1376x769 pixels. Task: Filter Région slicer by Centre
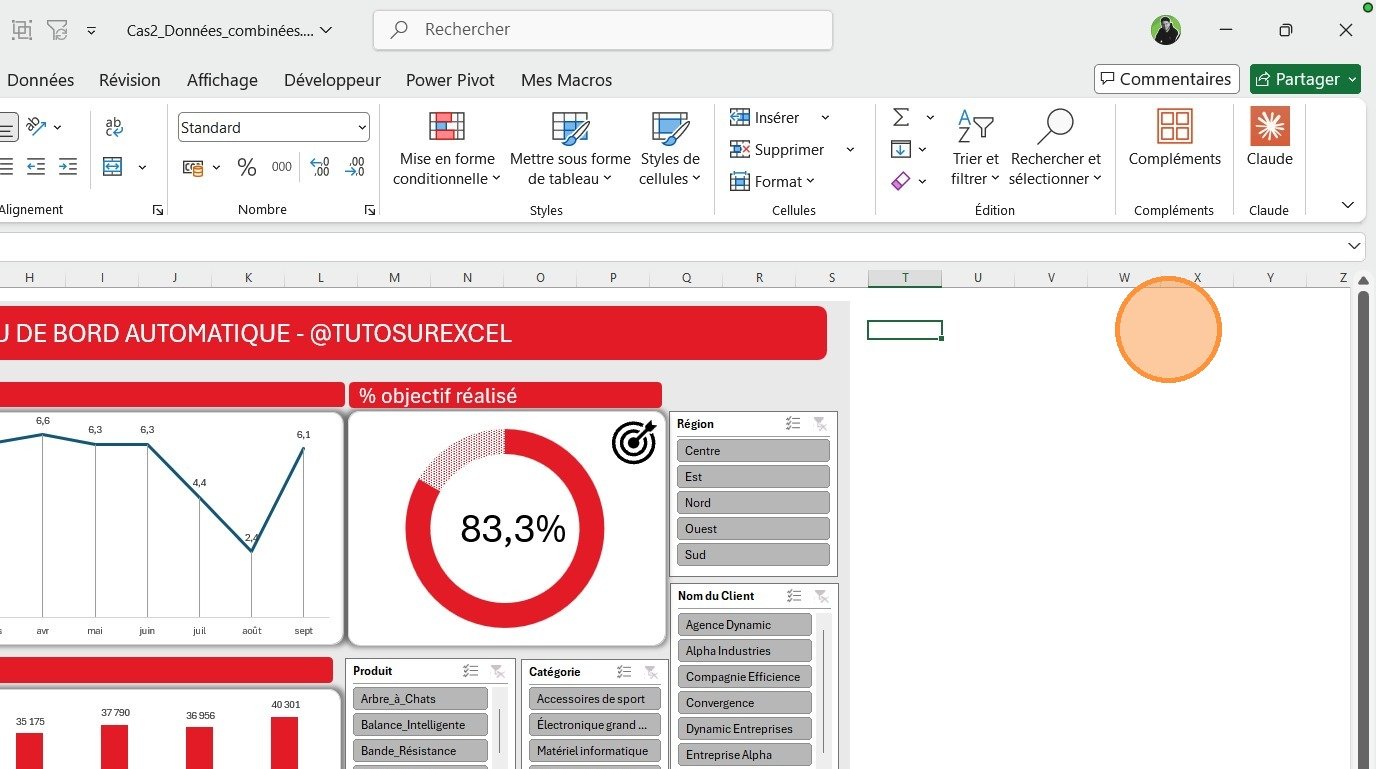(753, 451)
